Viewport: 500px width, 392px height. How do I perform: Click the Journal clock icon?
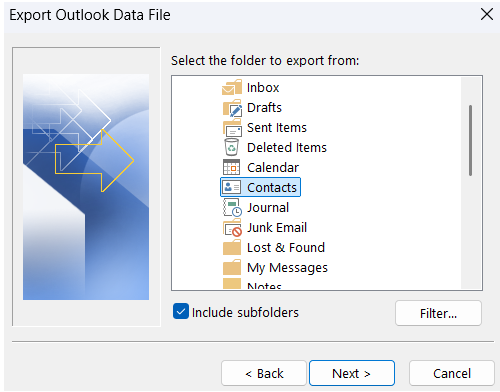click(232, 207)
